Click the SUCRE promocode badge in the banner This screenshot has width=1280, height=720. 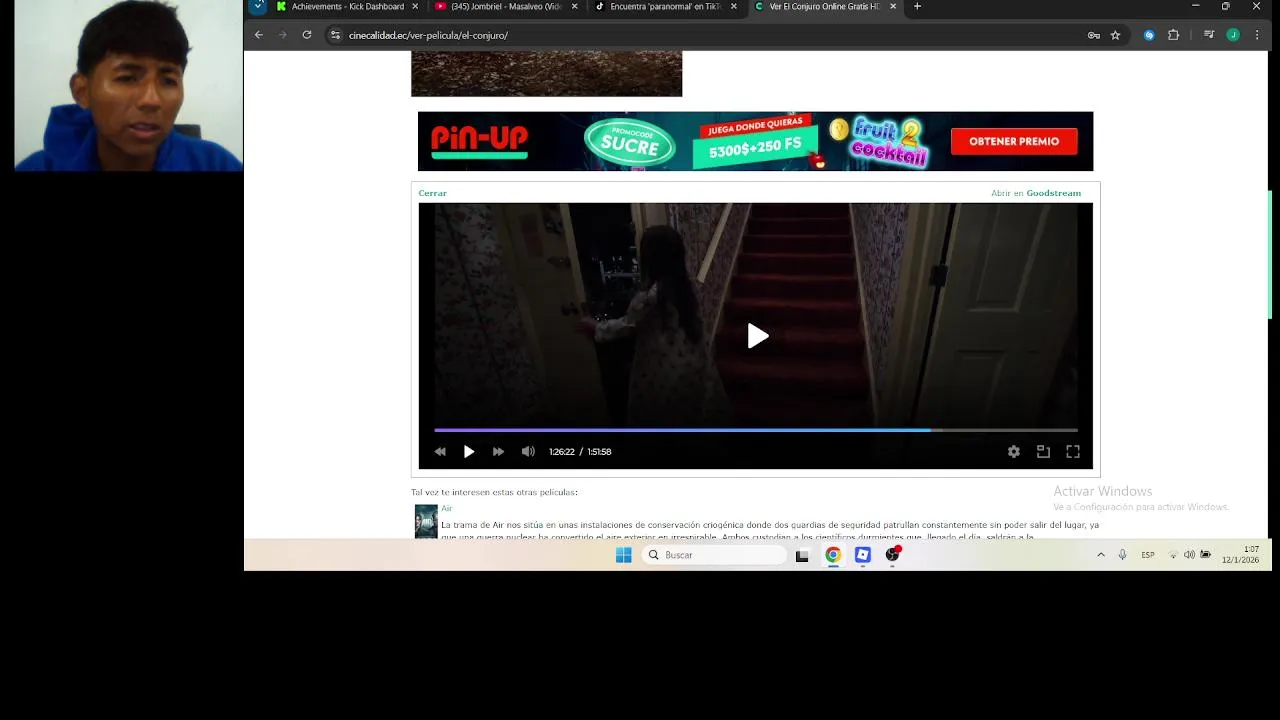coord(629,143)
